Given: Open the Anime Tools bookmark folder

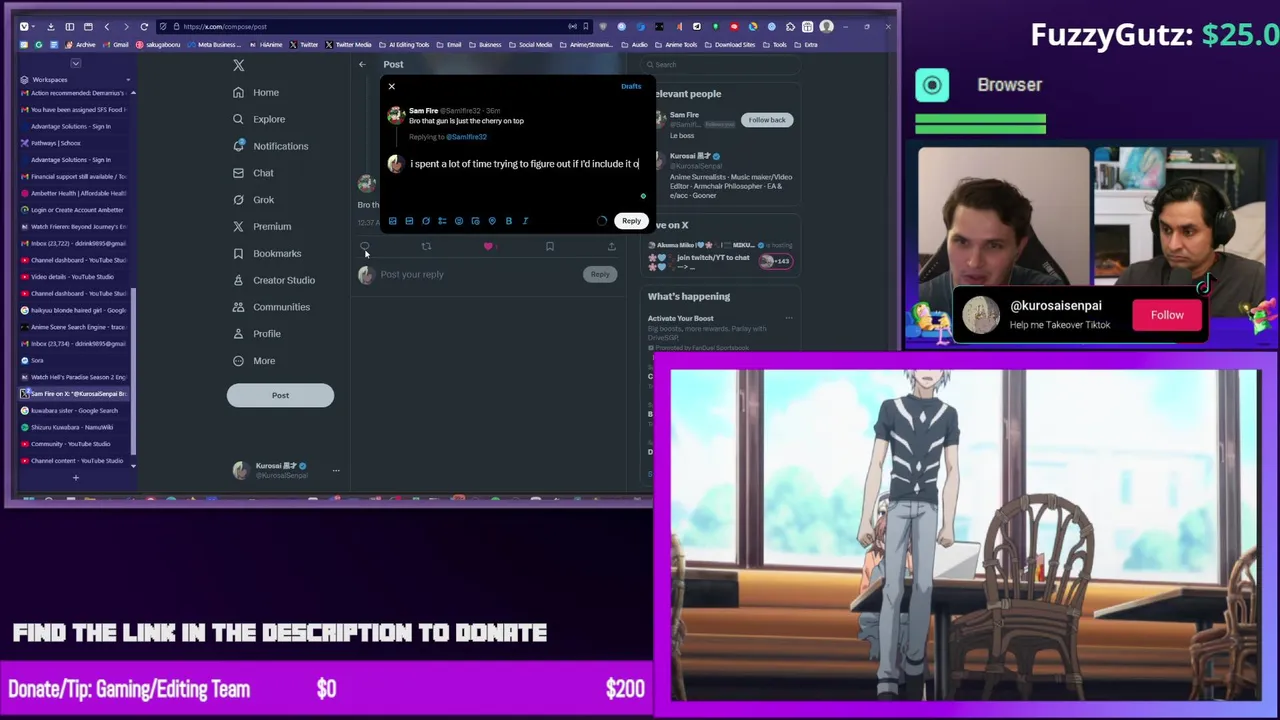Looking at the screenshot, I should [x=677, y=45].
